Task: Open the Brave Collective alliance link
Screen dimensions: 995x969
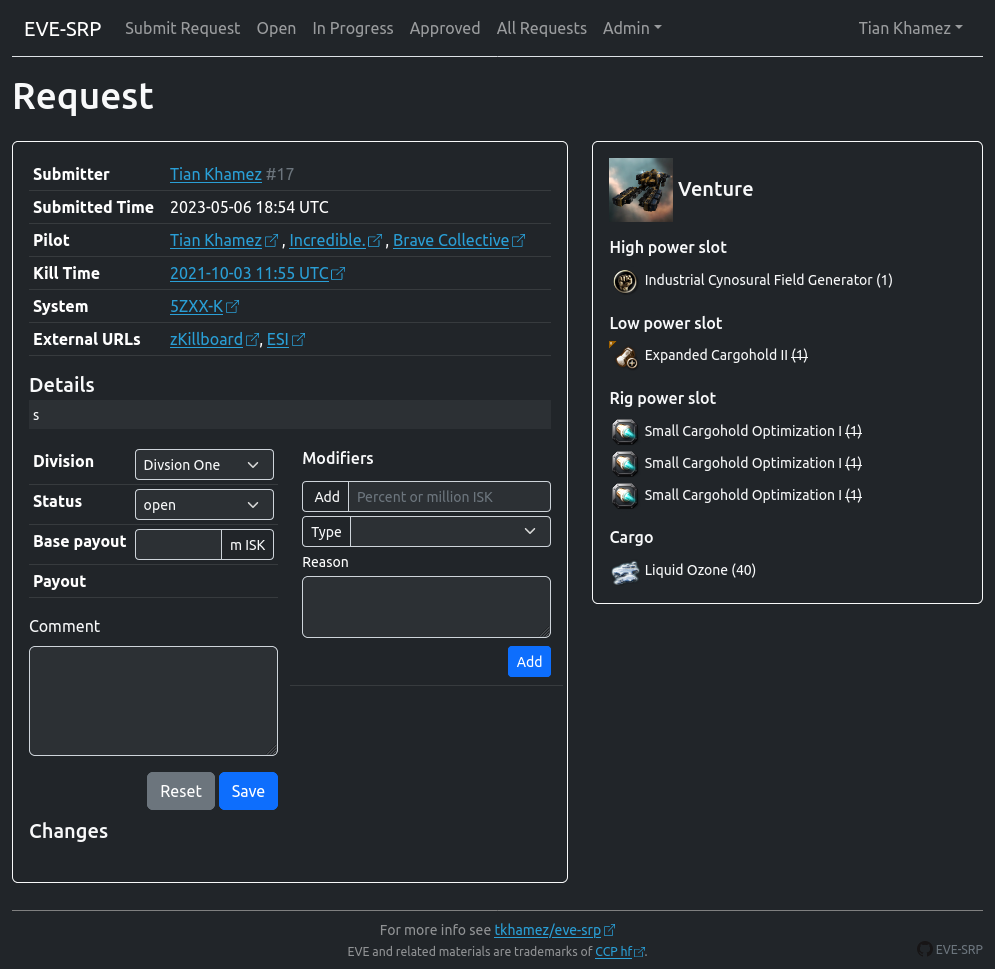Action: pyautogui.click(x=451, y=241)
